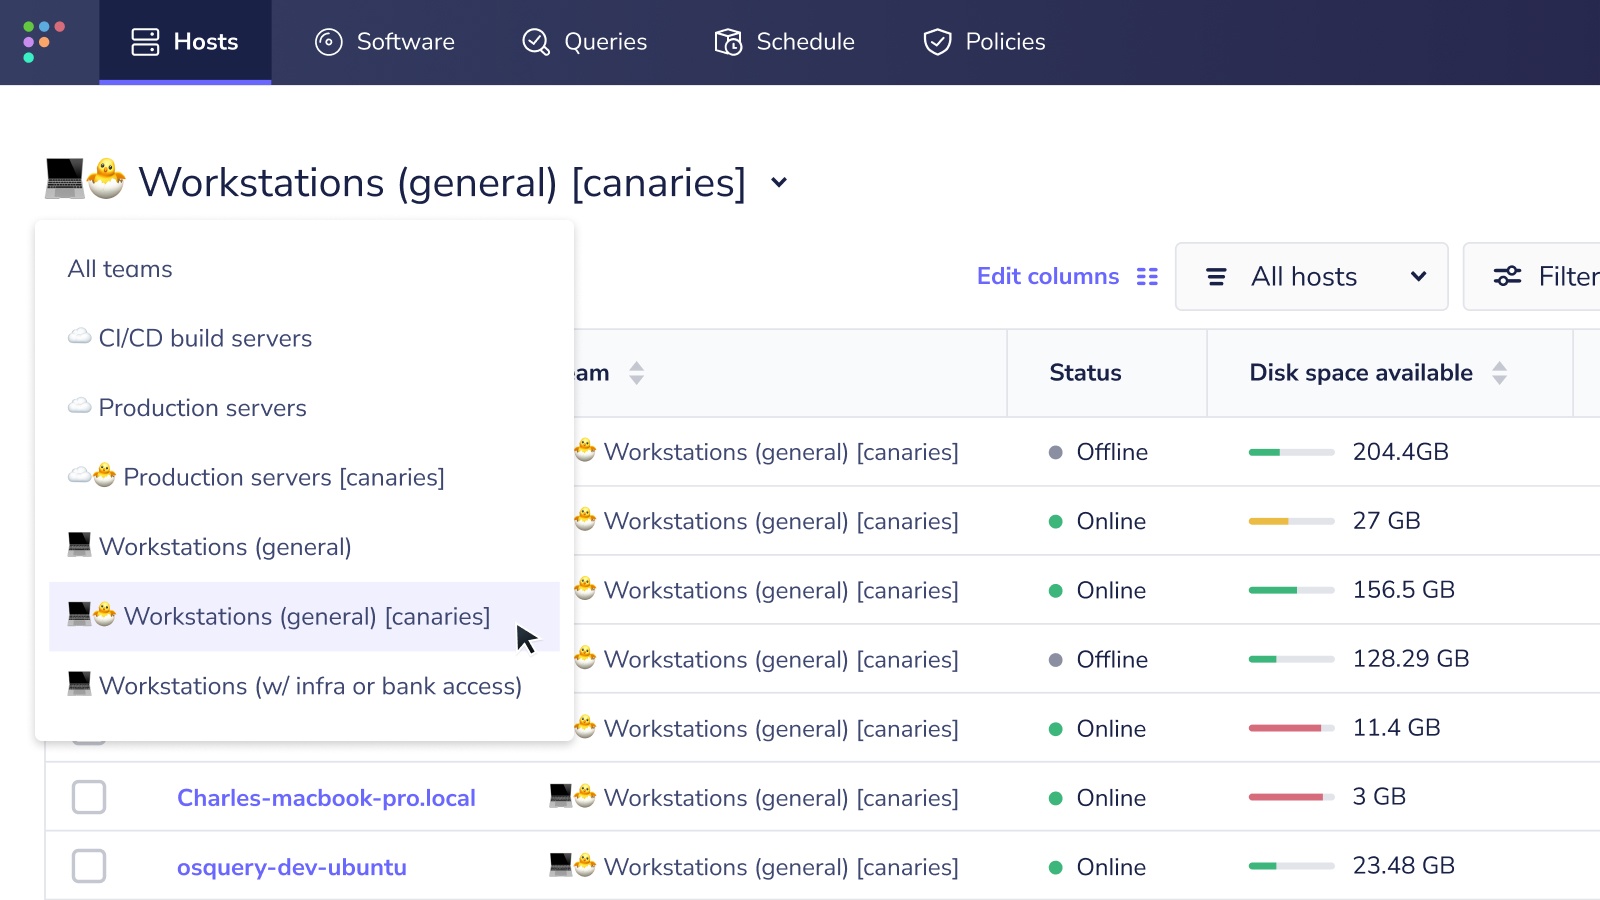Click the 156.5 GB disk value
This screenshot has width=1600, height=900.
pyautogui.click(x=1403, y=590)
